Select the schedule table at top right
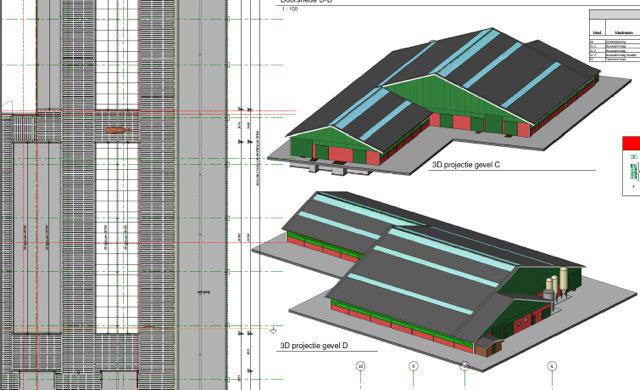640x390 pixels. coord(615,36)
